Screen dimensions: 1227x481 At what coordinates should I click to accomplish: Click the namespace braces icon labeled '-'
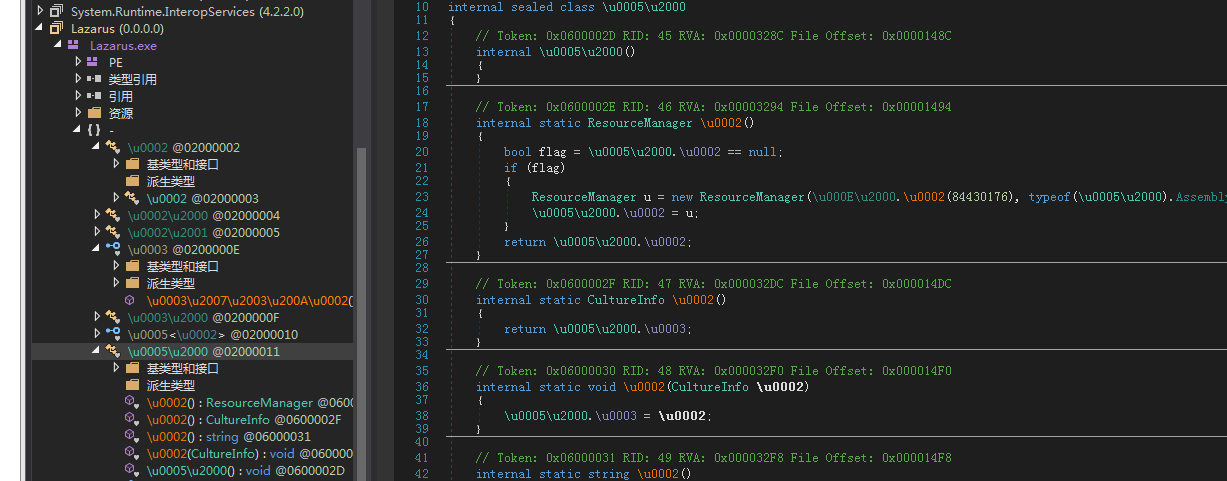93,130
